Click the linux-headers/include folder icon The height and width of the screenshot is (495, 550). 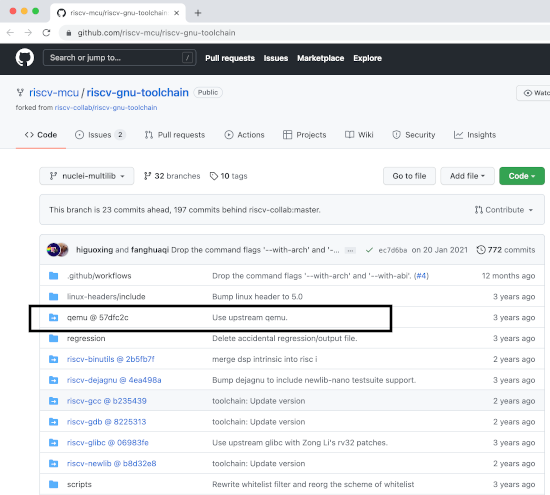pos(54,296)
